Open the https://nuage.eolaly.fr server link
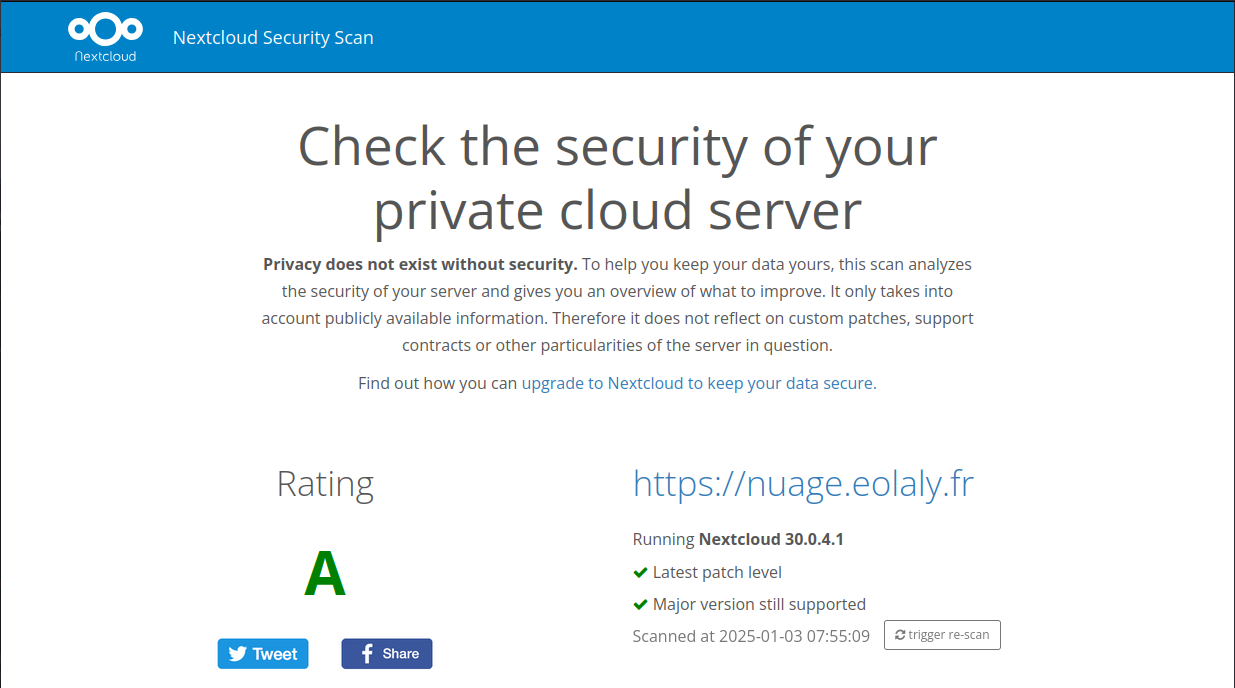This screenshot has width=1235, height=688. [x=803, y=484]
